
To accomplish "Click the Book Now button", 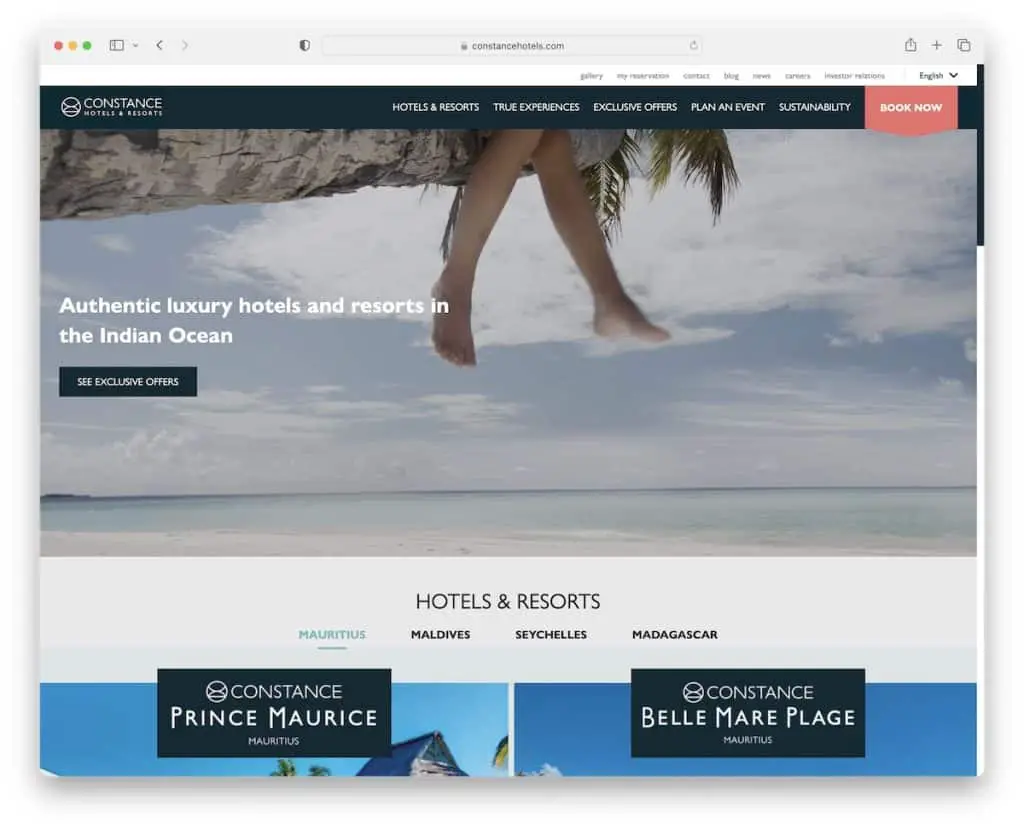I will tap(911, 108).
